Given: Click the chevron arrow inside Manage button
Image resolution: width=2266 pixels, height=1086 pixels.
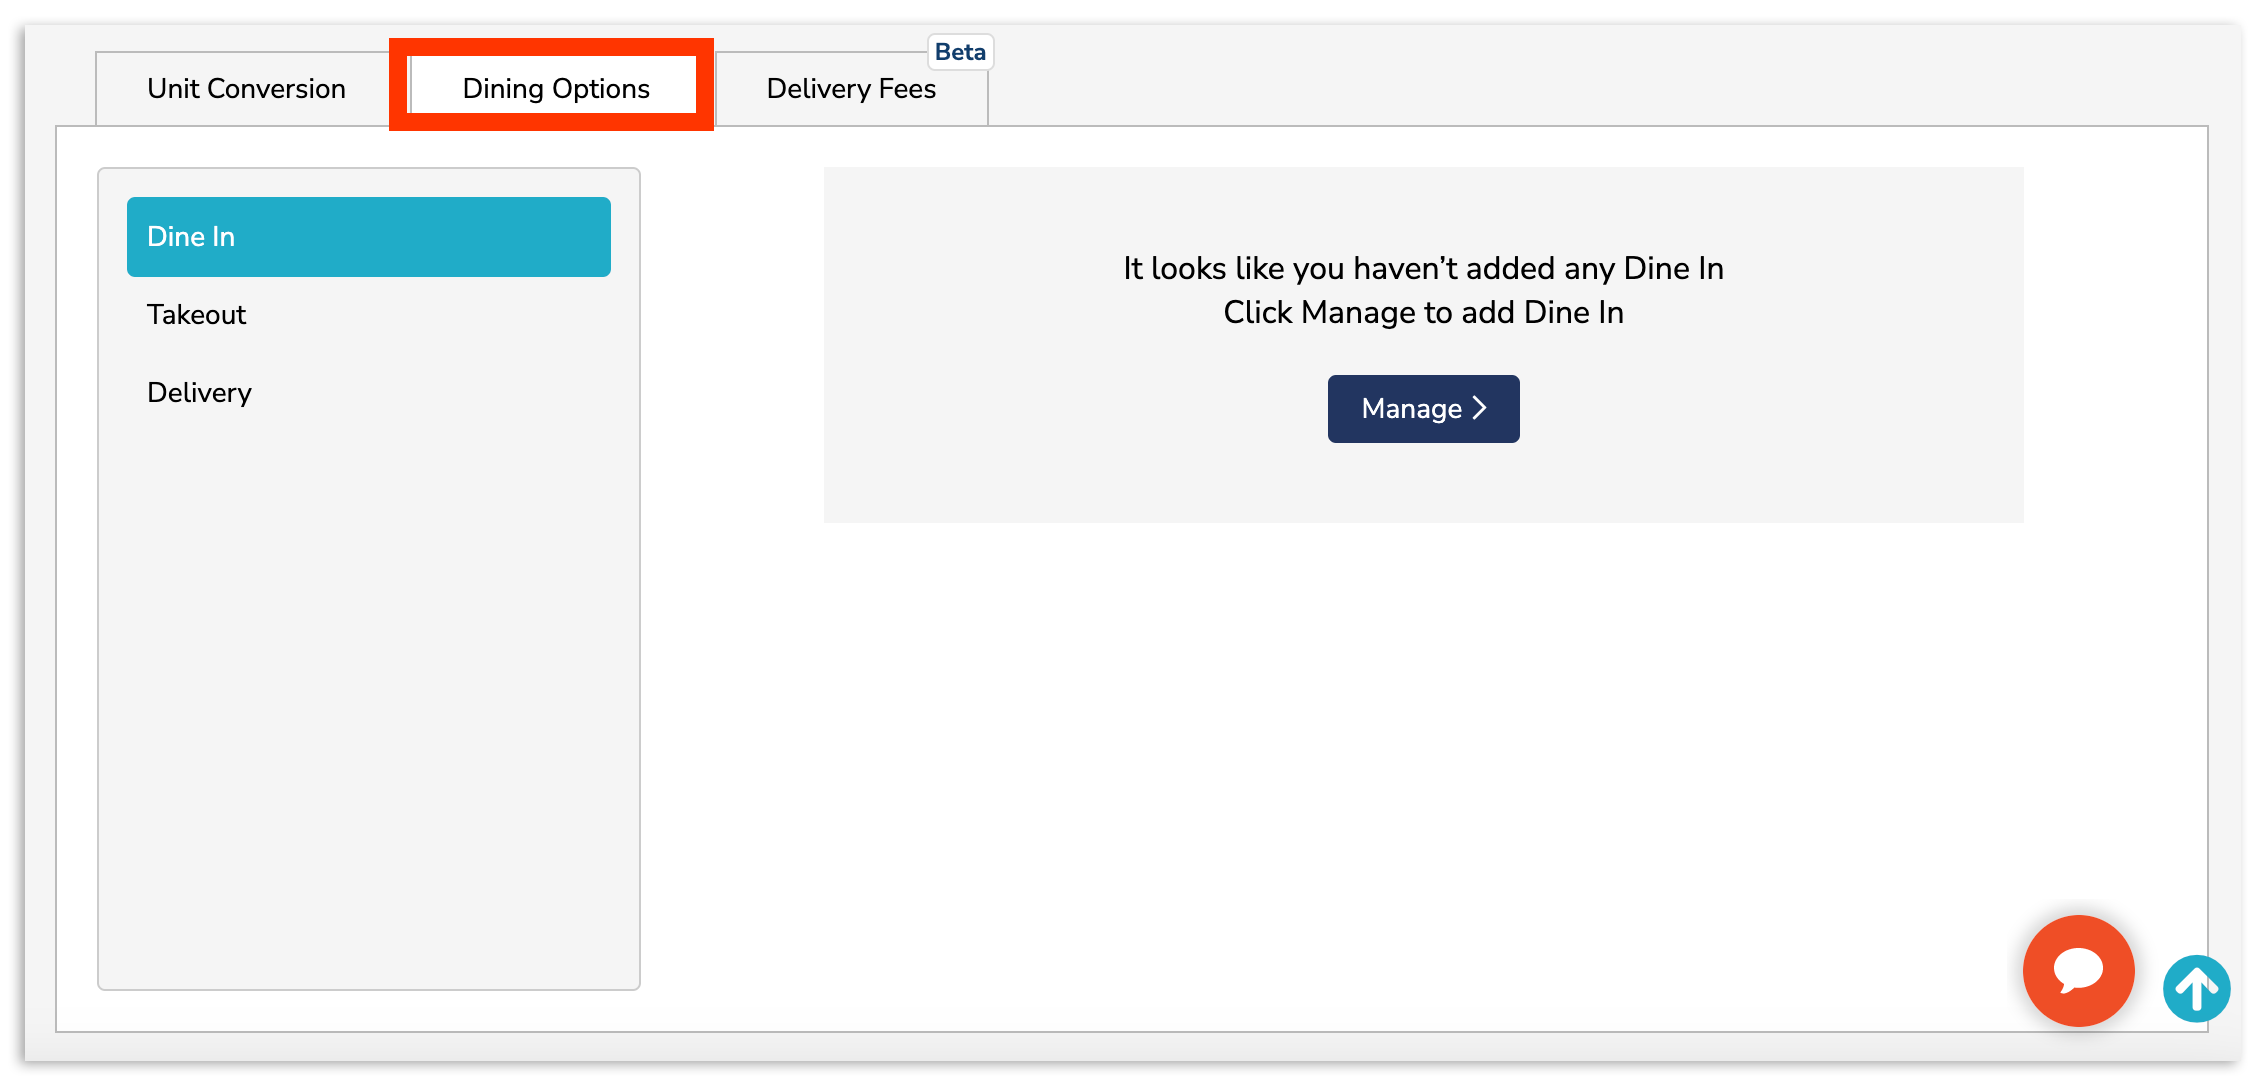Looking at the screenshot, I should click(1480, 408).
